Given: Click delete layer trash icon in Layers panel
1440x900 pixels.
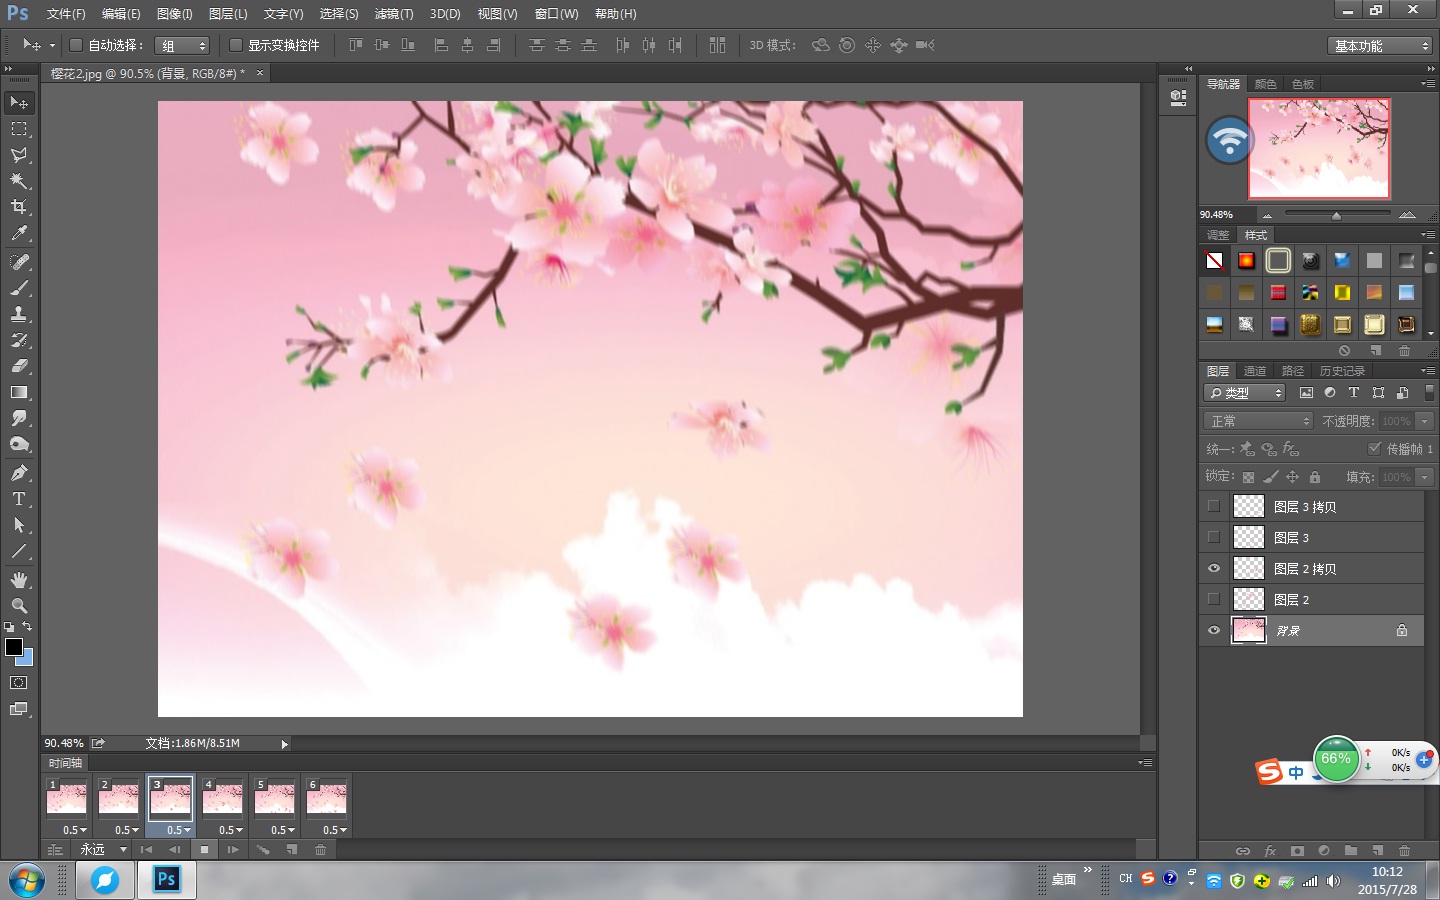Looking at the screenshot, I should (x=1404, y=851).
